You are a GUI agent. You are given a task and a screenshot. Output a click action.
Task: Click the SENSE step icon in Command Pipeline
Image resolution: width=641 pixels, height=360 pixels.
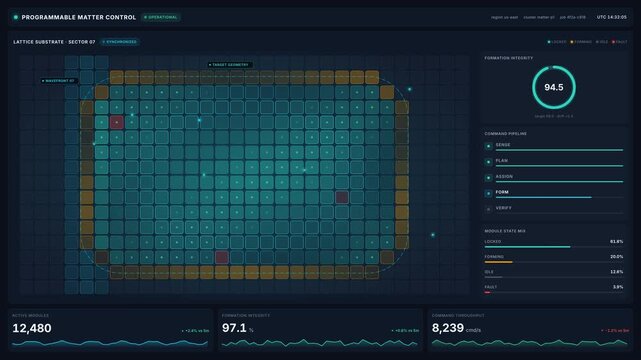click(x=488, y=146)
